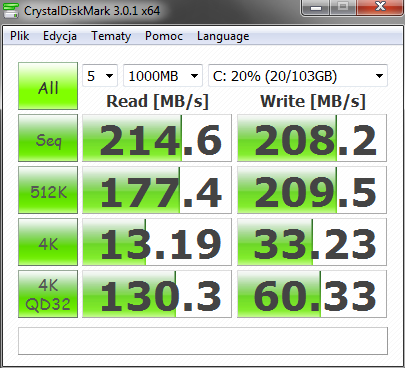
Task: Run all benchmarks with the All button
Action: coord(48,86)
